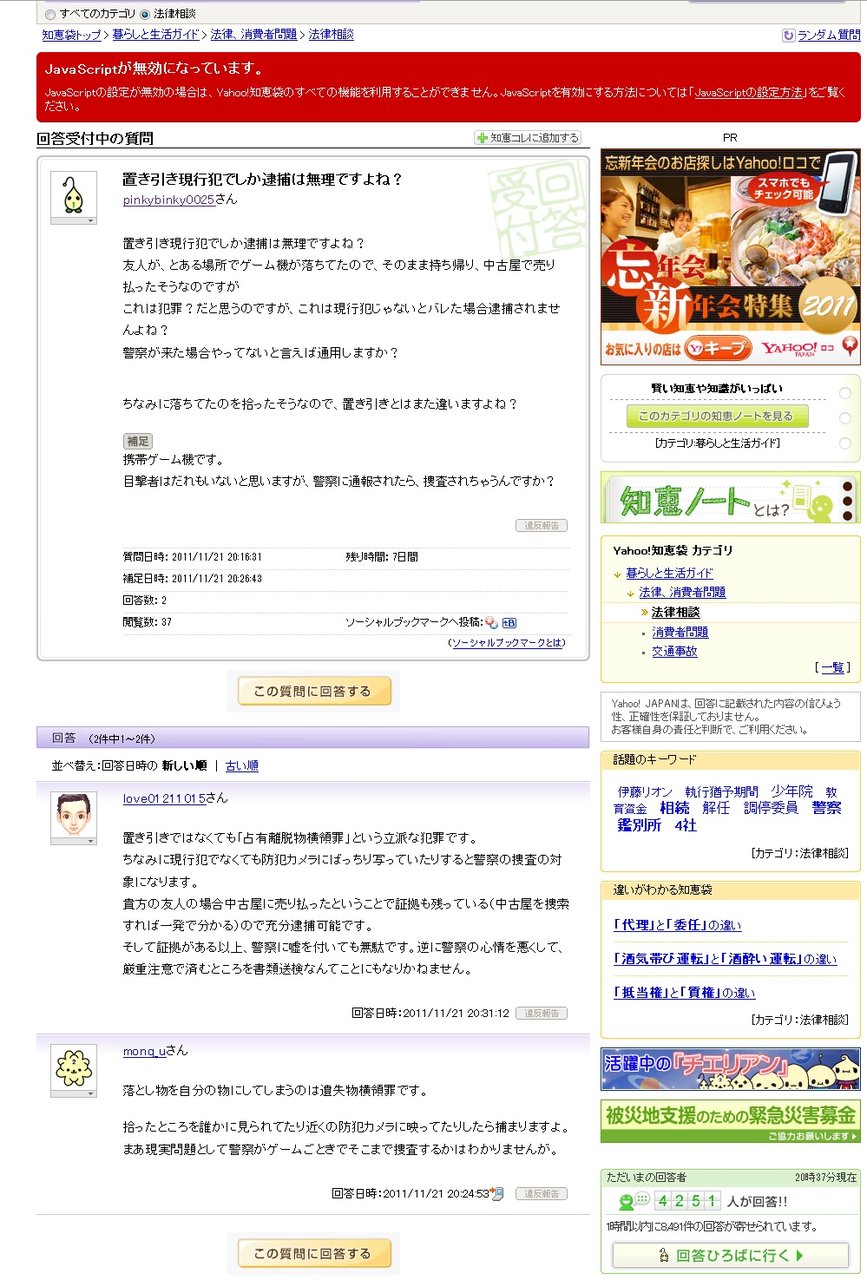Click the Yahoo bookmark icon beside ソーシャルブックマークへ投稿
The height and width of the screenshot is (1280, 867).
(x=491, y=622)
